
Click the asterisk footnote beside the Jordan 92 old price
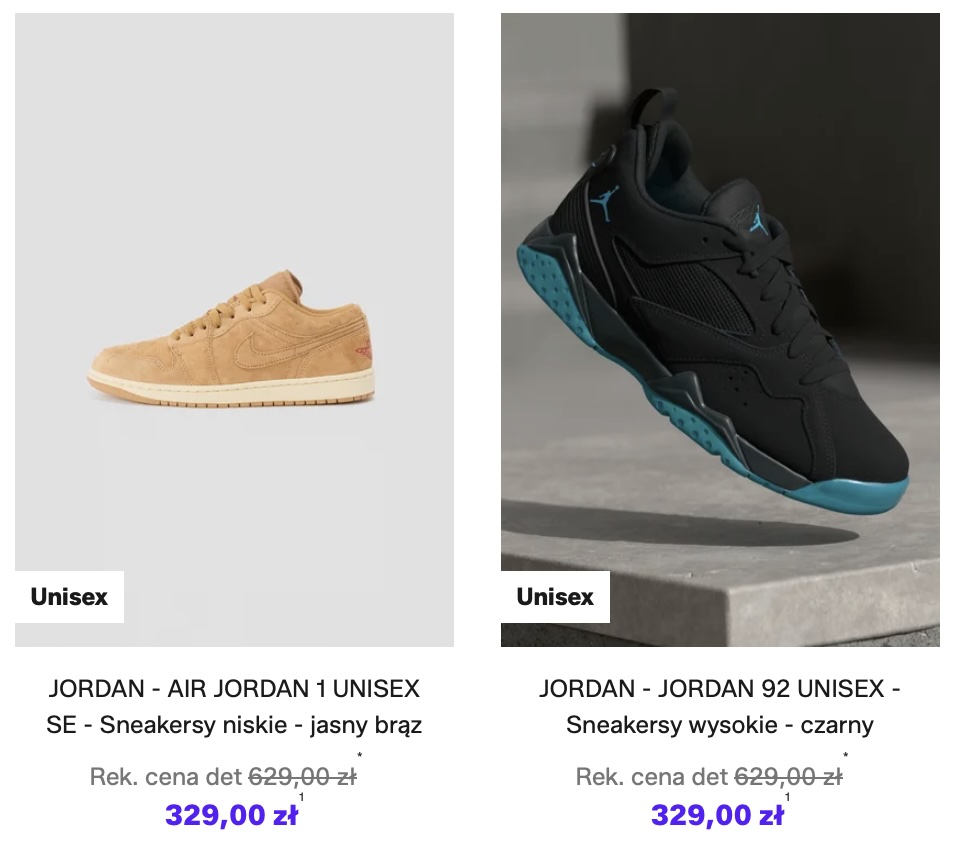[x=846, y=757]
